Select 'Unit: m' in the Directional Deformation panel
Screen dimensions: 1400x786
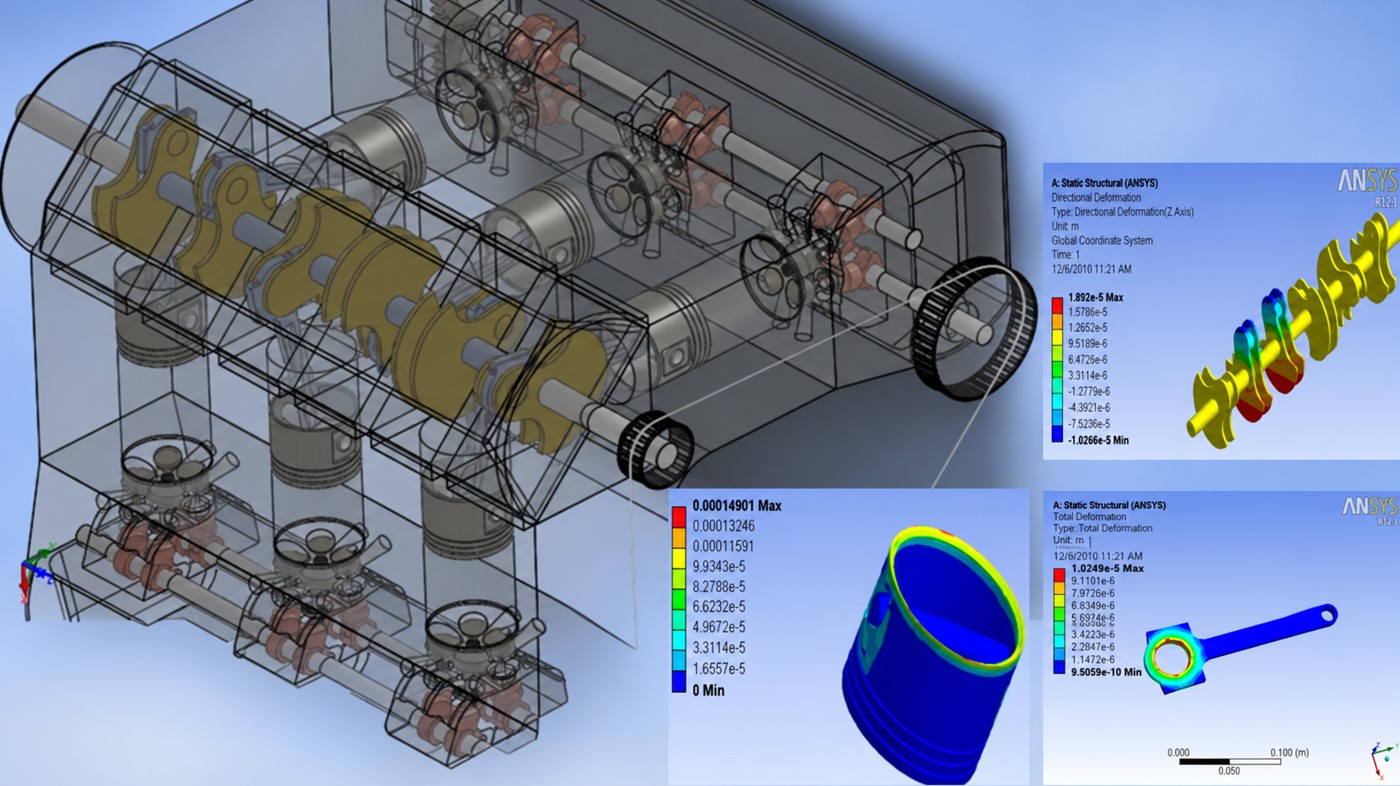[x=1066, y=226]
